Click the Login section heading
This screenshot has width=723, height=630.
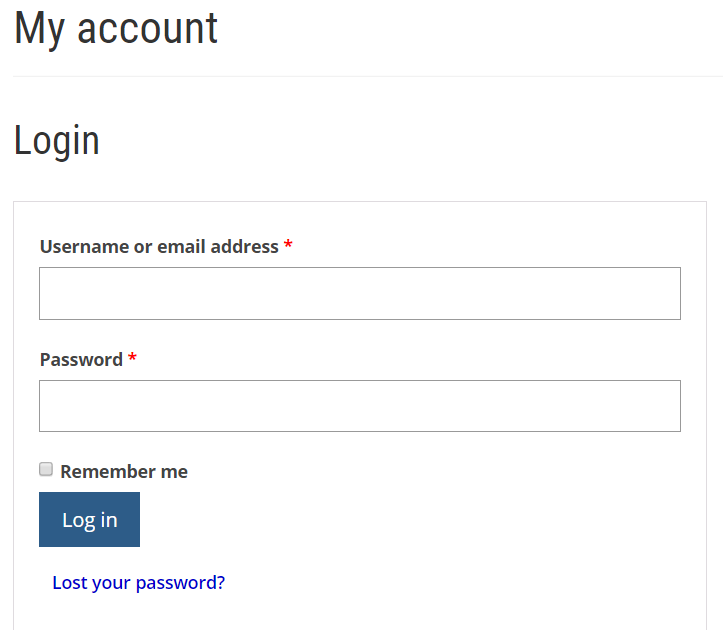tap(57, 141)
